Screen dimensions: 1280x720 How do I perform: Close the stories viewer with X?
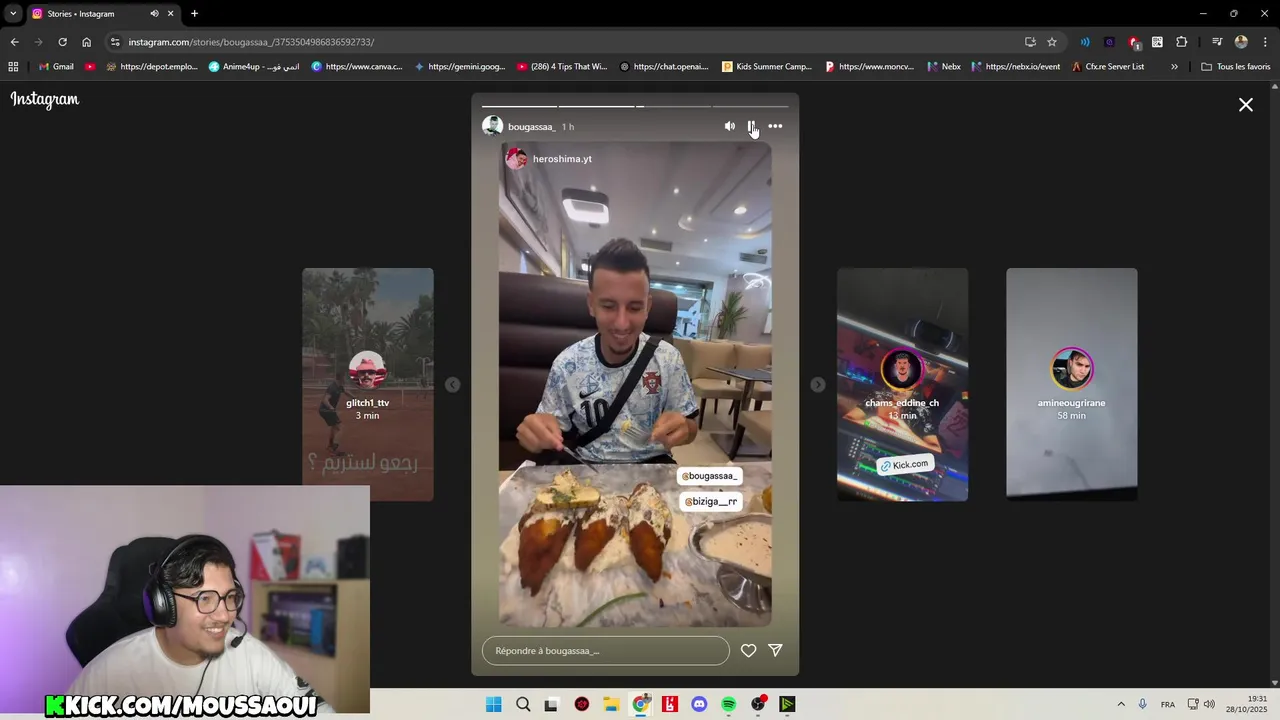[1246, 104]
